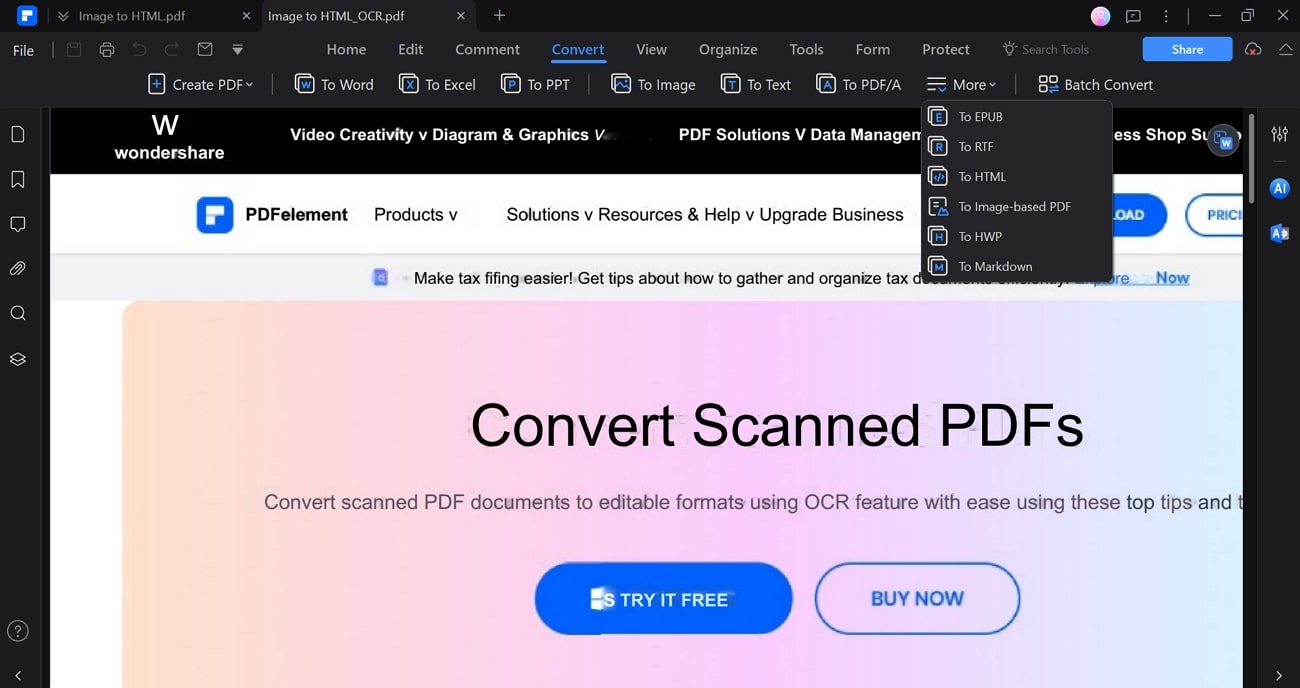Click the cloud sync icon

[1253, 49]
